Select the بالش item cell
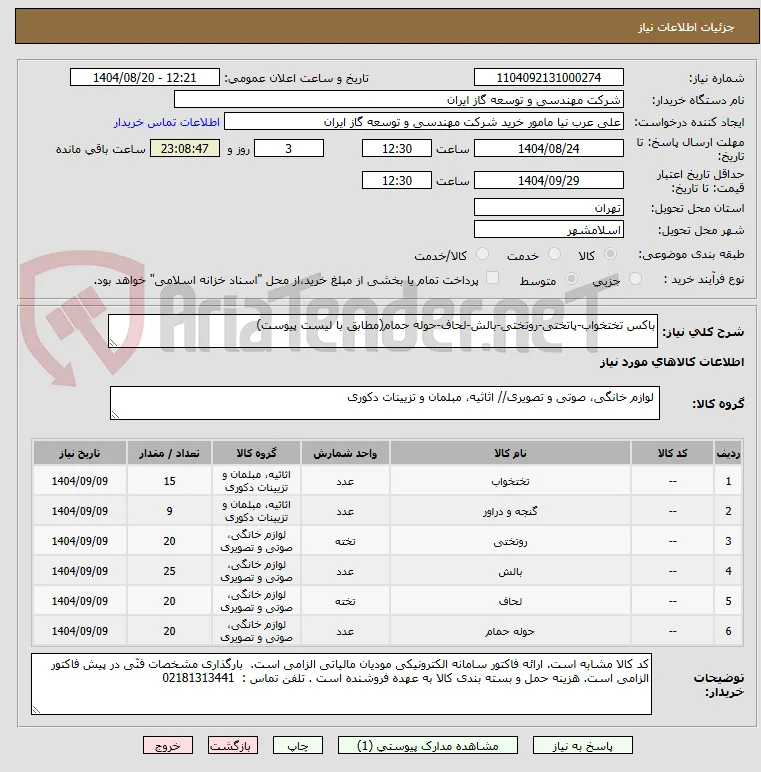The width and height of the screenshot is (761, 772). [x=510, y=571]
